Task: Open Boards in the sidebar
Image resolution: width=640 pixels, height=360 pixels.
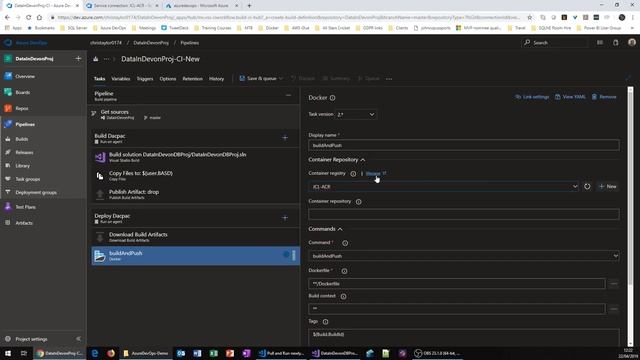Action: coord(22,92)
